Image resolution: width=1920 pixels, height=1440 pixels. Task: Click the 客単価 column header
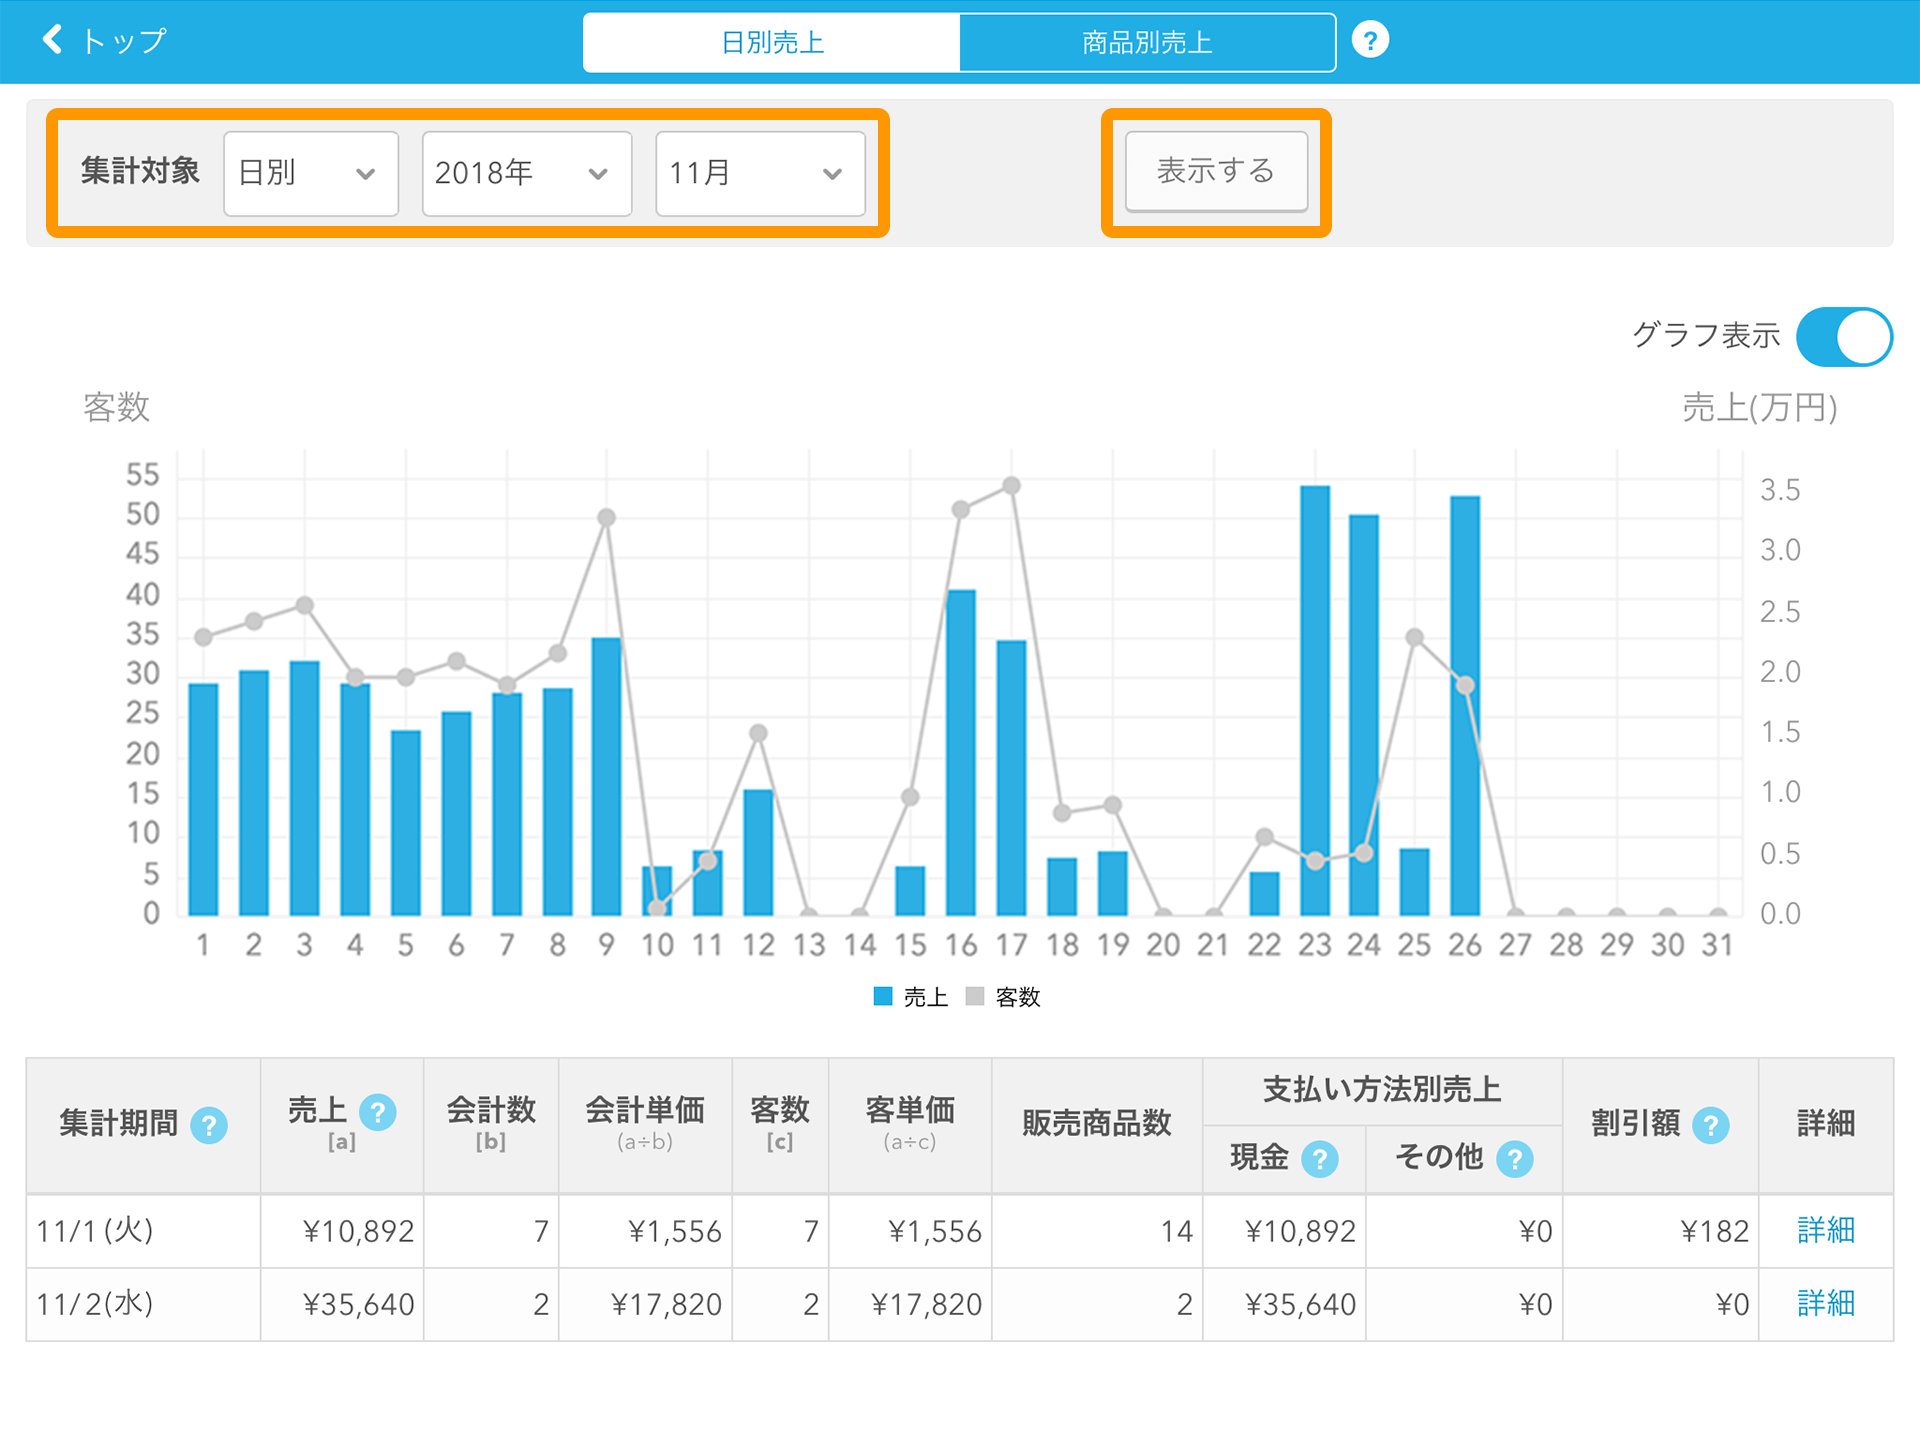(x=910, y=1123)
